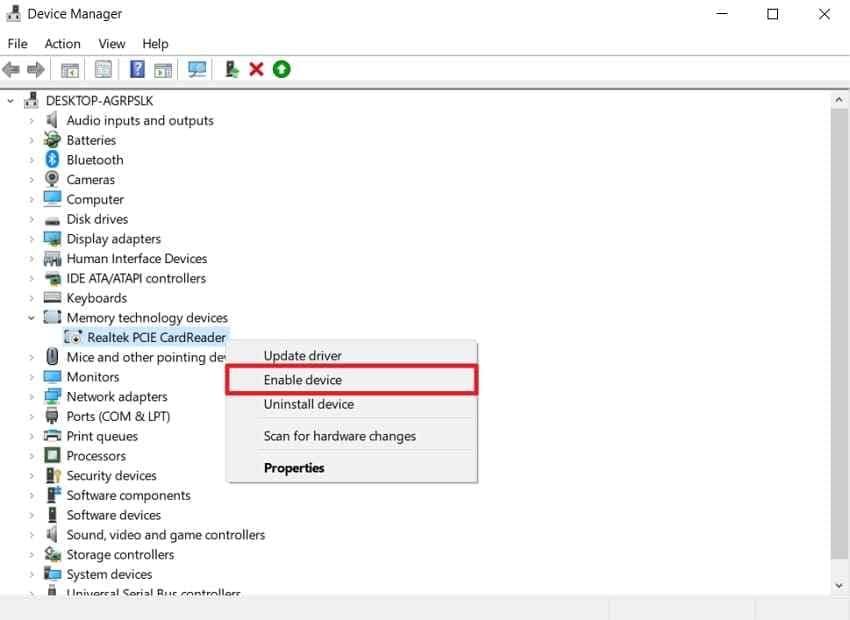Click the Print queues printer icon
Screen dimensions: 850x620
click(52, 436)
